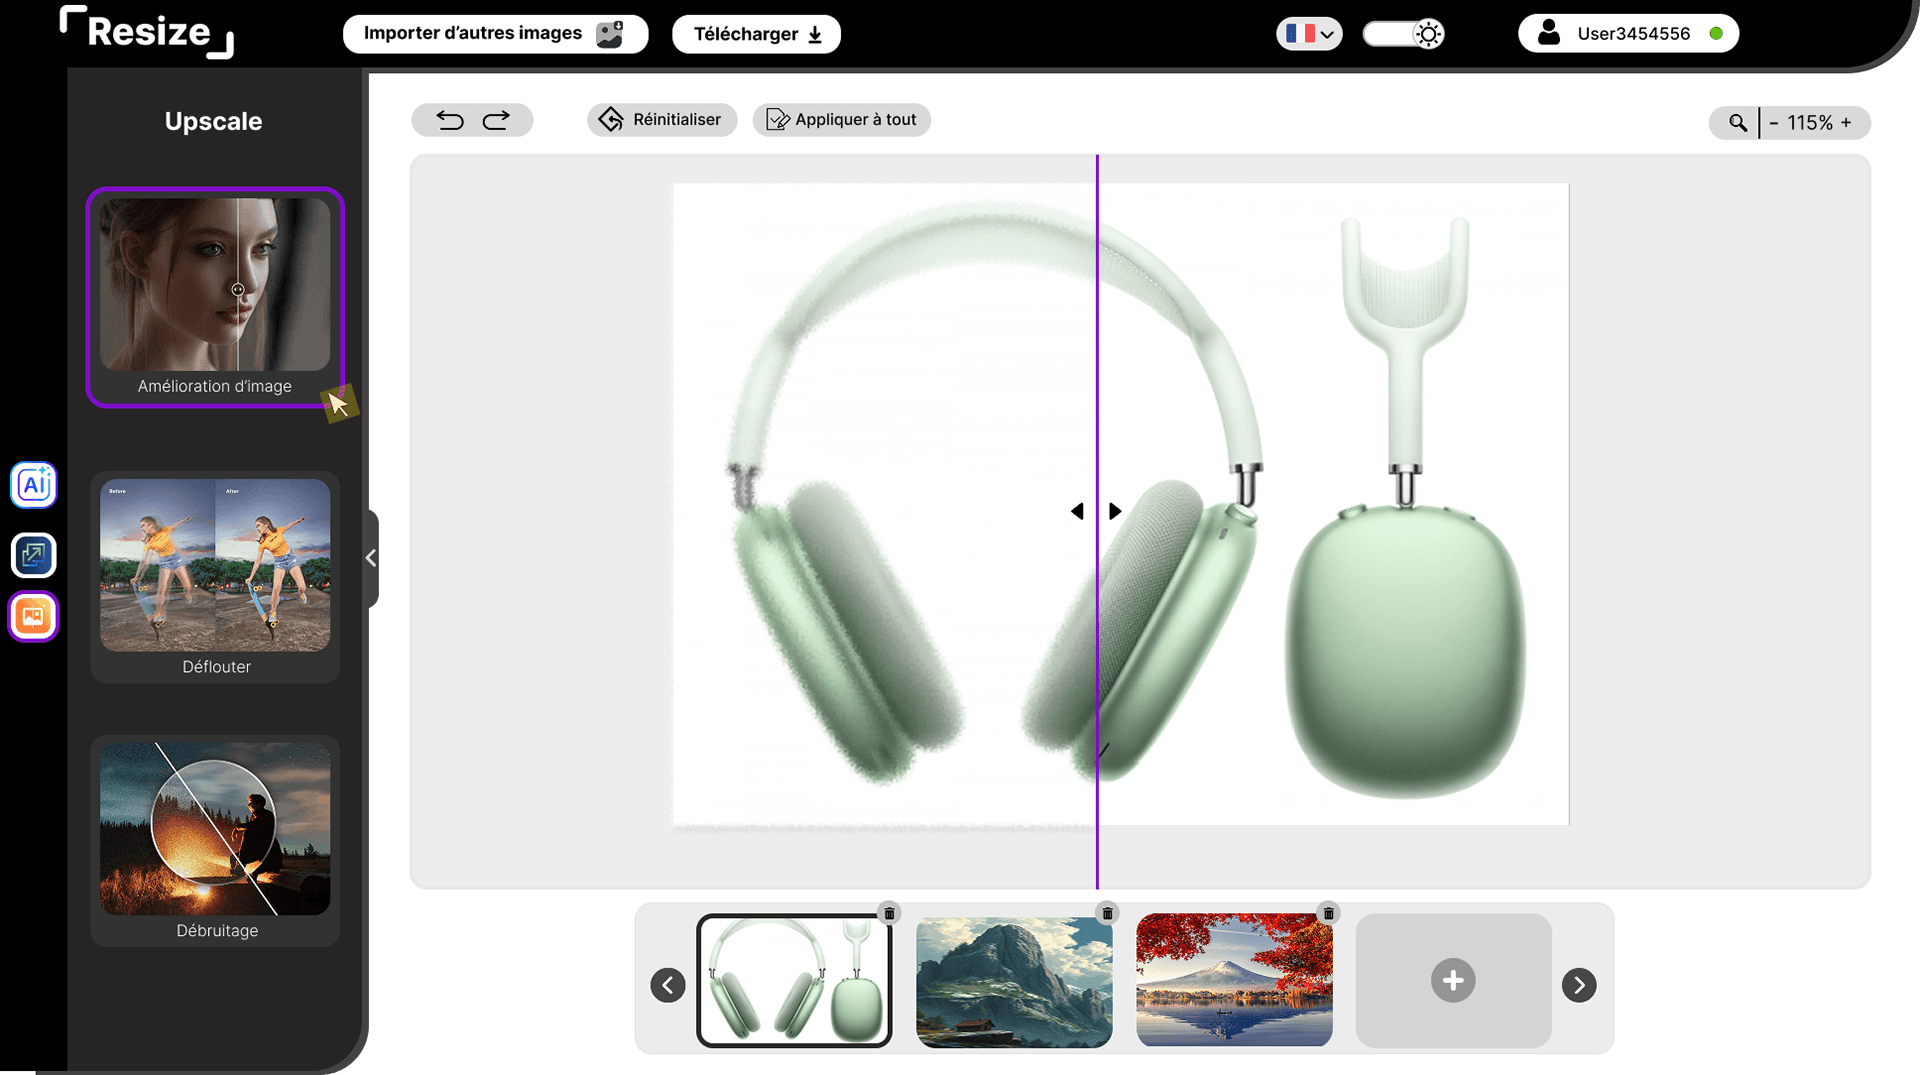Select the Mount Fuji autumn thumbnail

click(x=1234, y=981)
